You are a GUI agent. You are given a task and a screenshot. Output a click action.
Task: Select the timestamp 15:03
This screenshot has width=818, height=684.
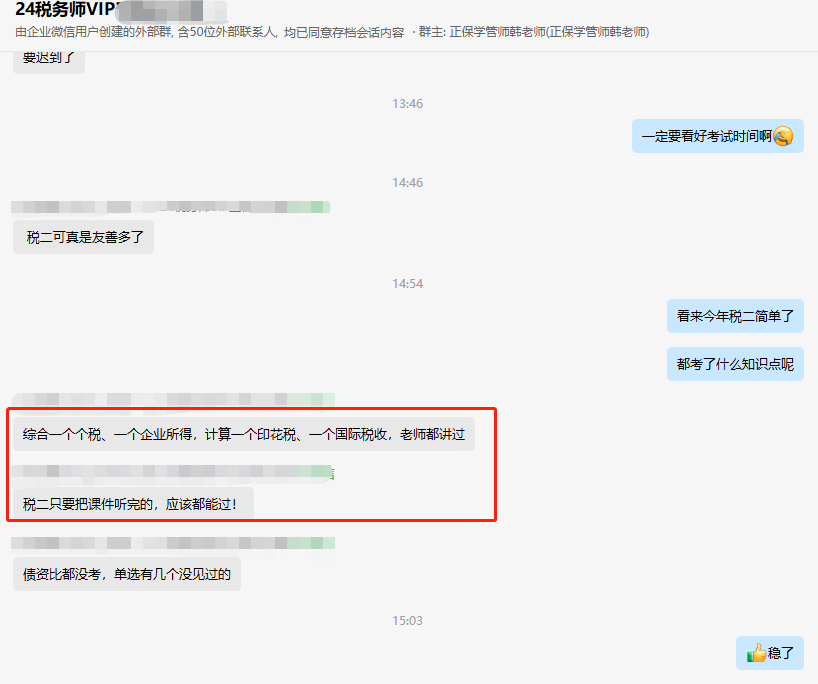pyautogui.click(x=409, y=621)
